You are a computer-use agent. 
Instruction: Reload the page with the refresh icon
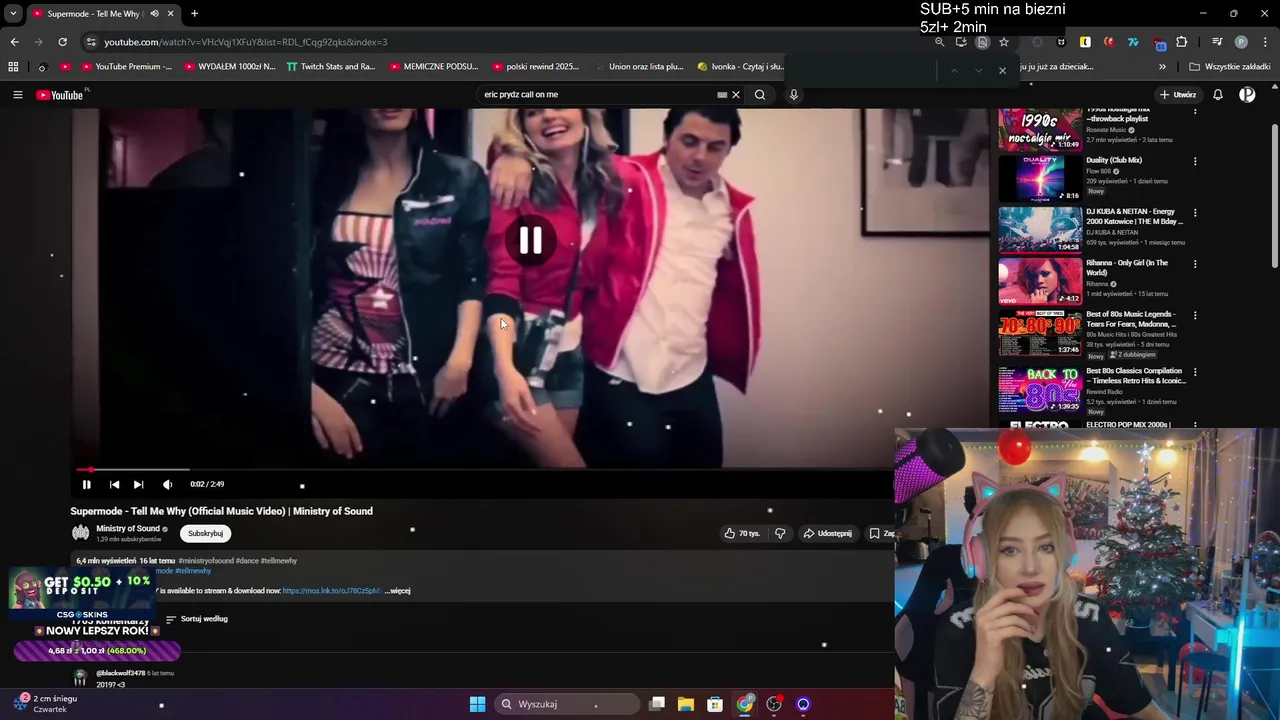pos(62,42)
